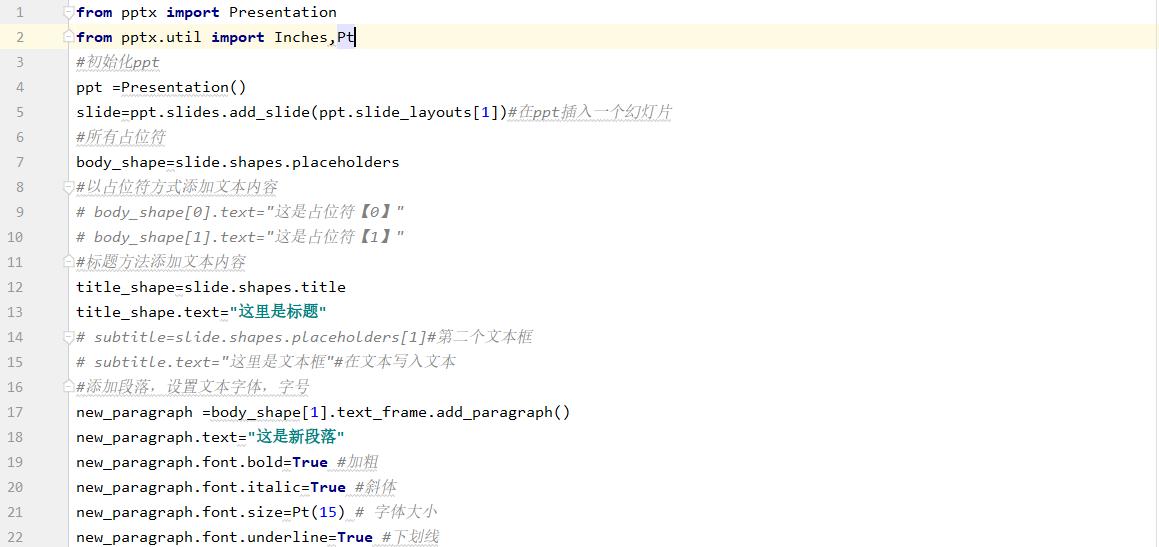The width and height of the screenshot is (1159, 547).
Task: Click the comment '#在ppt插入一个幻灯片'
Action: 590,112
